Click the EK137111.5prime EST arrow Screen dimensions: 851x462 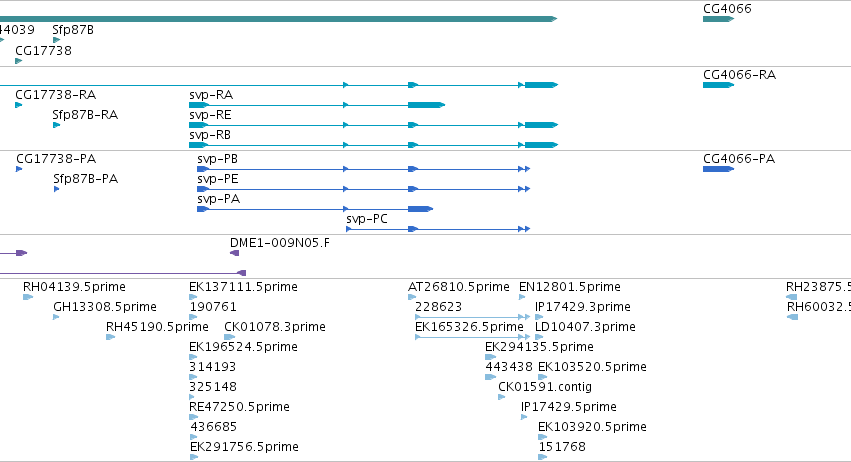point(193,297)
